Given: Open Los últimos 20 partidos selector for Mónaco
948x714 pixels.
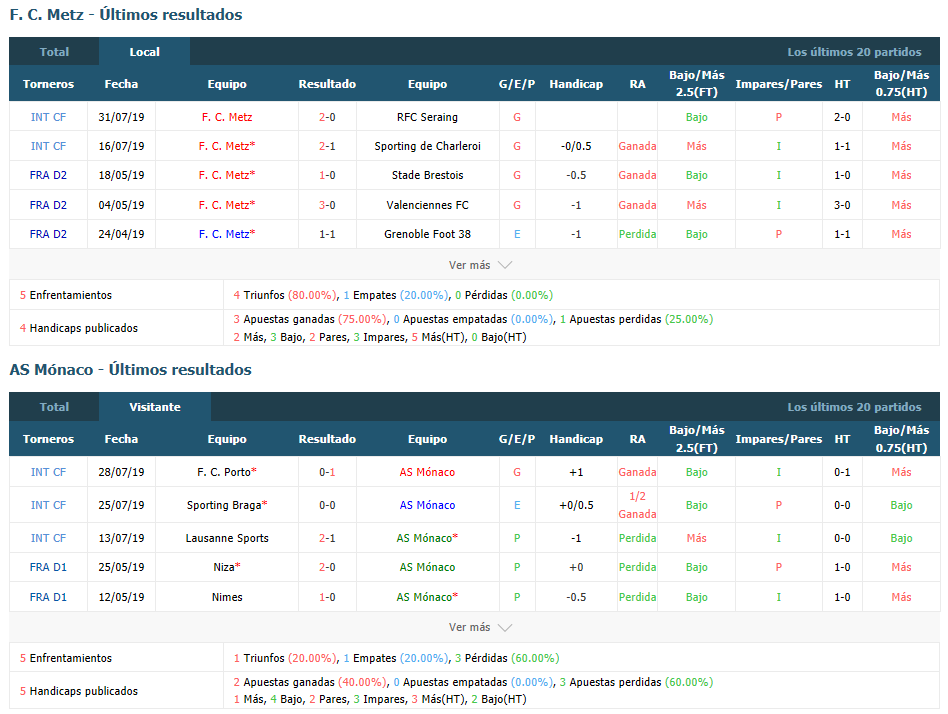Looking at the screenshot, I should pos(854,407).
